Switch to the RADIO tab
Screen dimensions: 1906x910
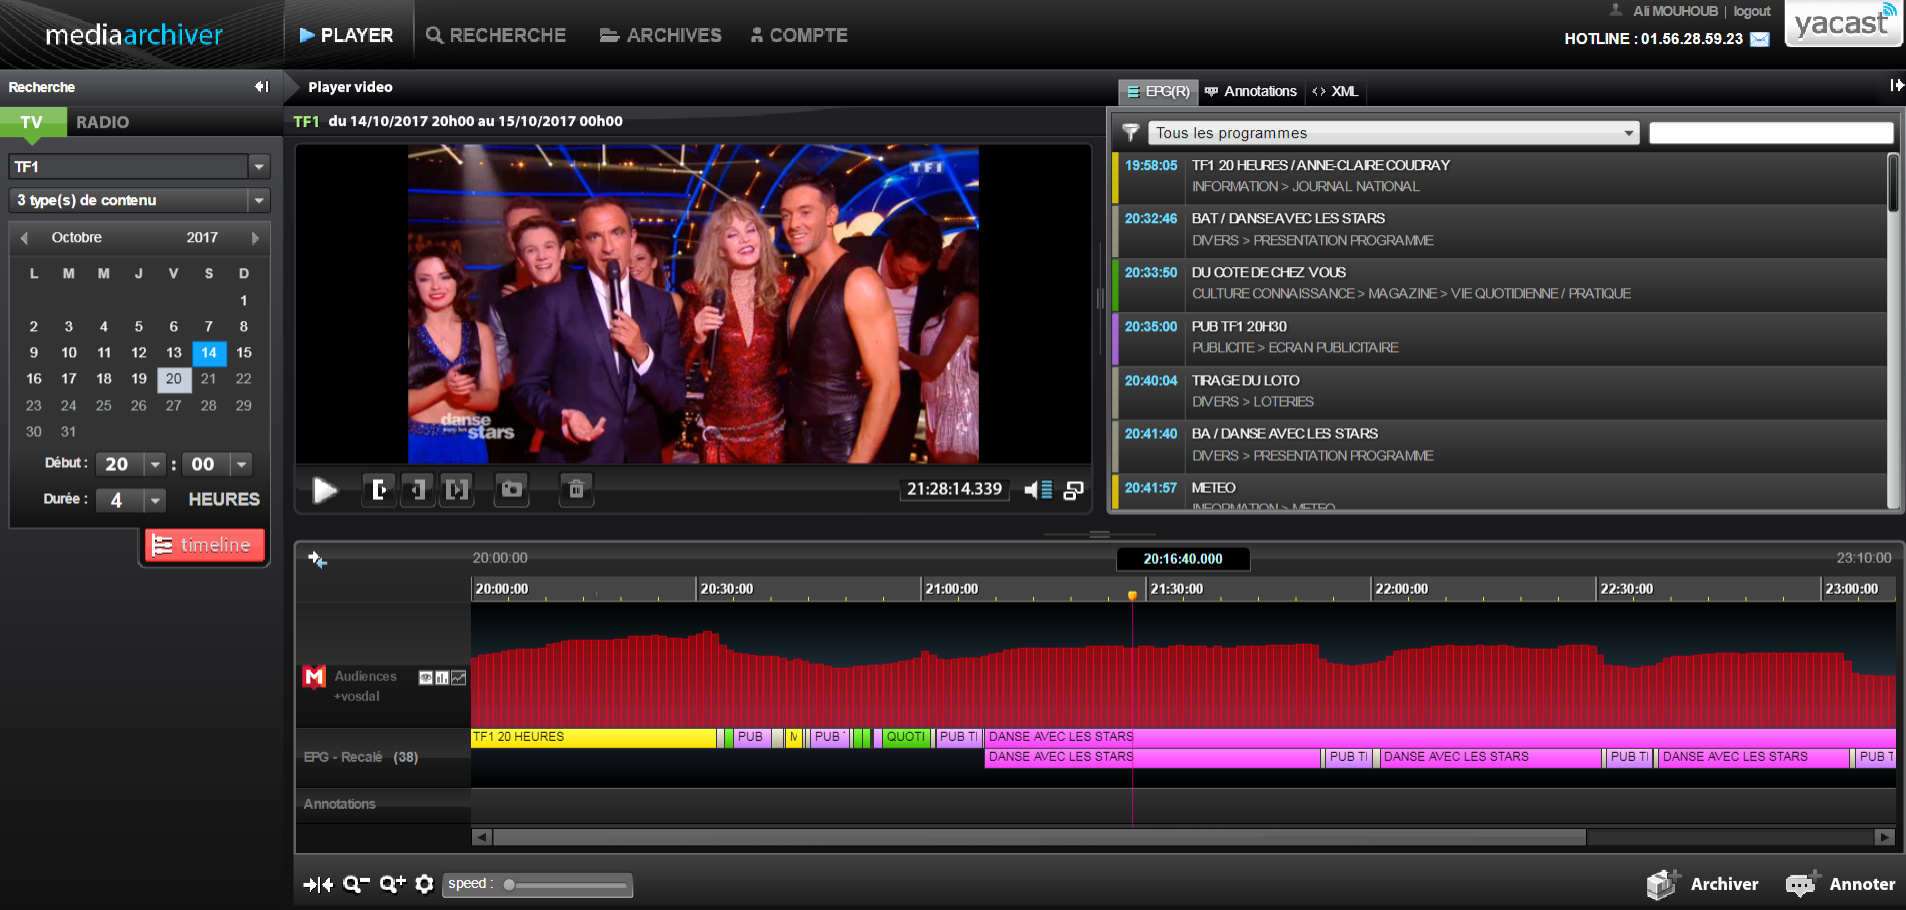point(102,122)
